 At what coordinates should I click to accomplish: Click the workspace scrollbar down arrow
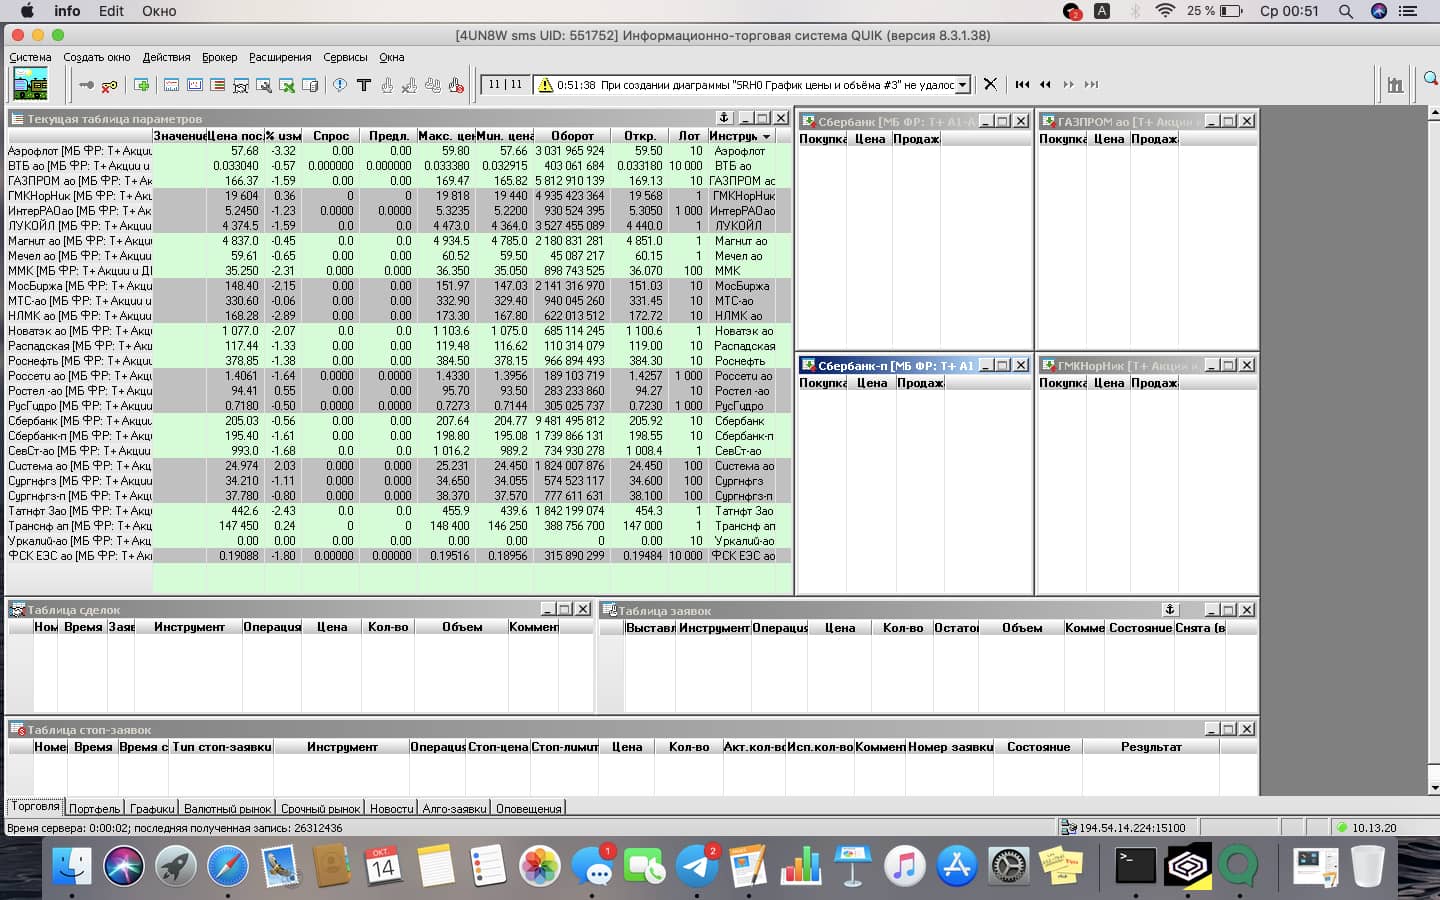pyautogui.click(x=1433, y=788)
